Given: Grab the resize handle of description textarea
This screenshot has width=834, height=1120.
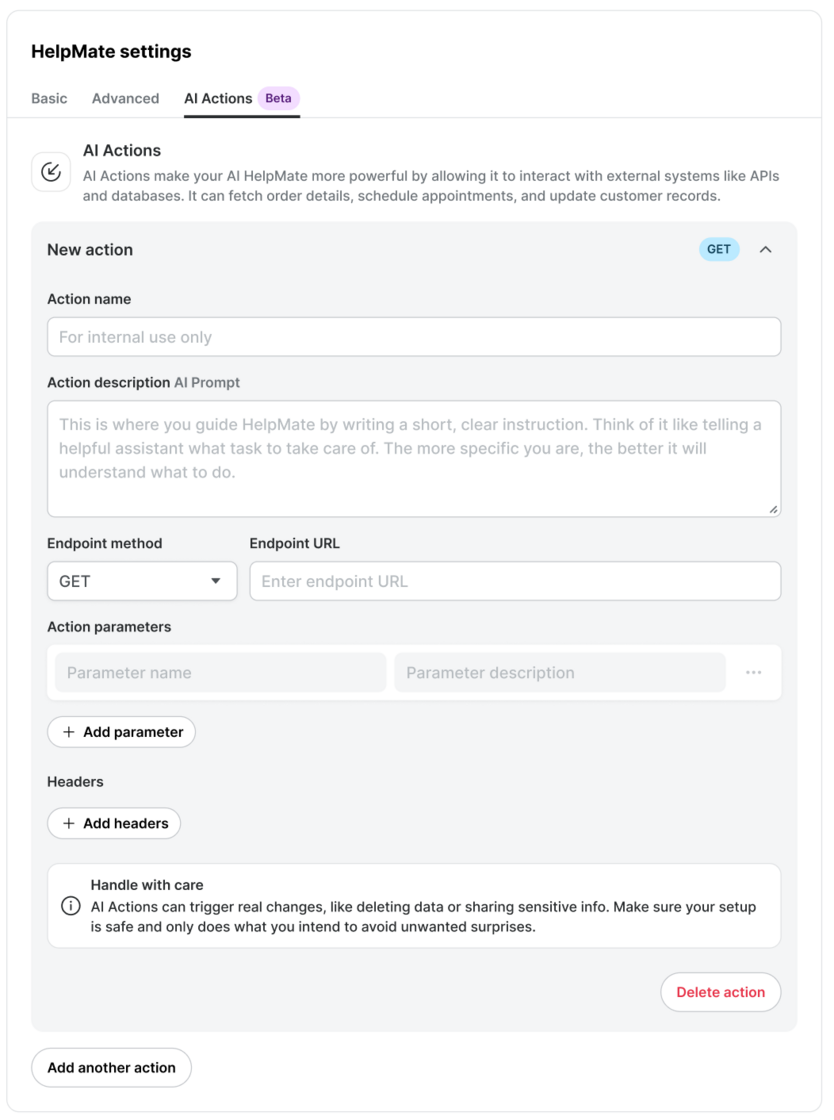Looking at the screenshot, I should pyautogui.click(x=773, y=509).
